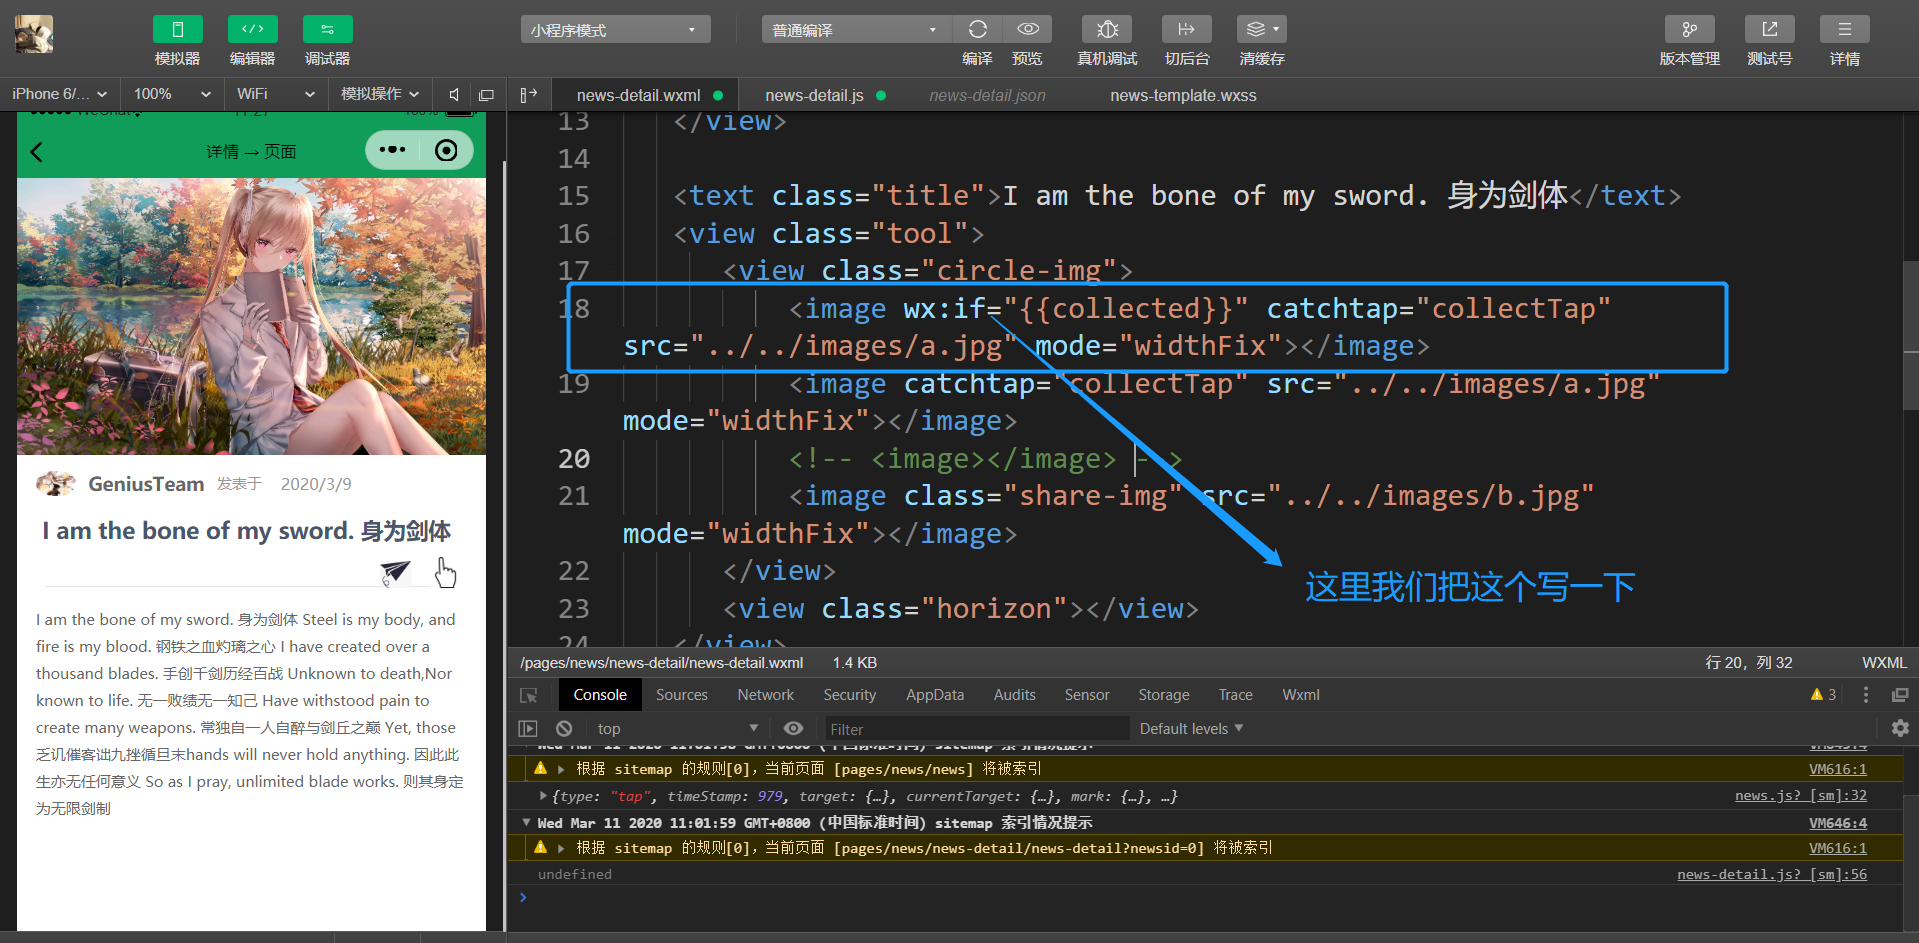Open the Sensor tab
Viewport: 1919px width, 943px height.
pos(1086,695)
